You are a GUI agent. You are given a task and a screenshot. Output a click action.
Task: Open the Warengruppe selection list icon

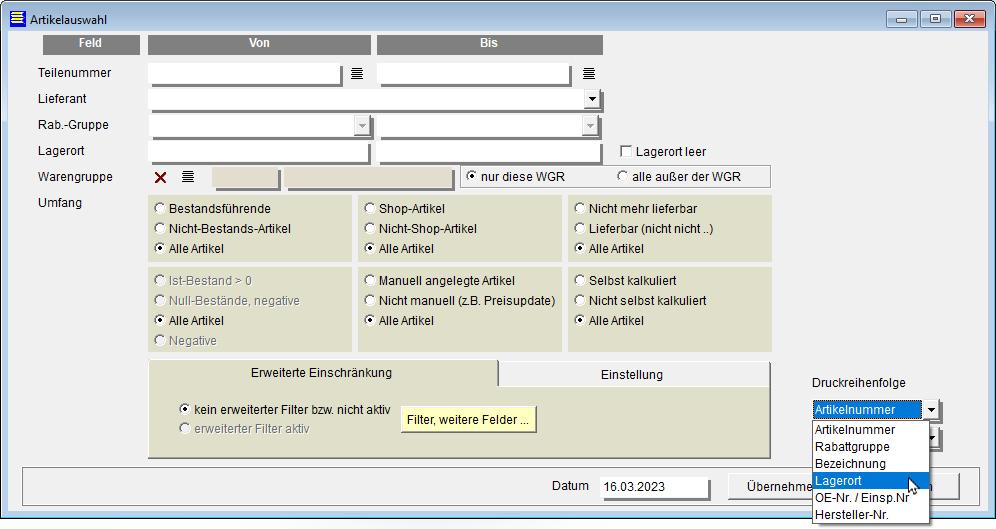coord(187,177)
